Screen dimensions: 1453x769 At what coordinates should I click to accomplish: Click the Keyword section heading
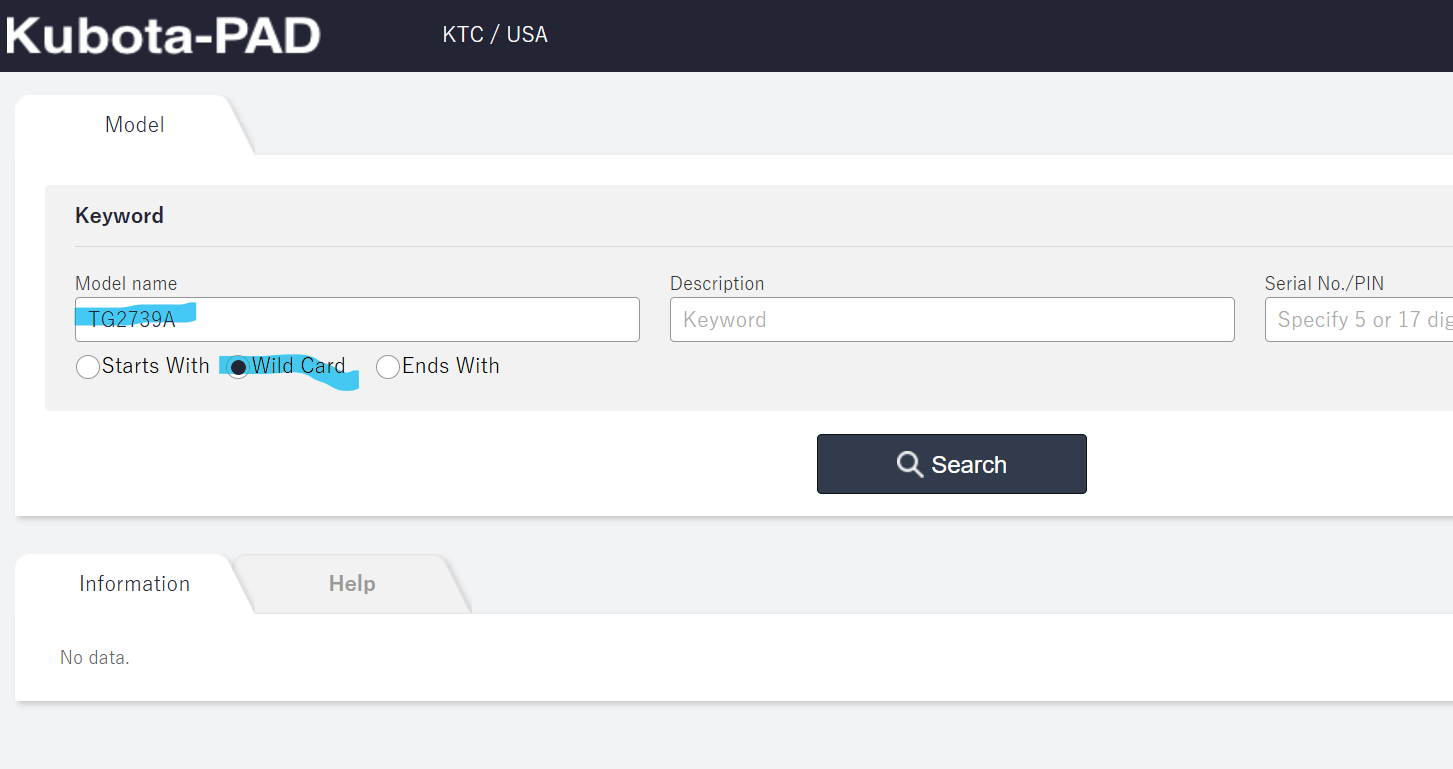pos(119,216)
